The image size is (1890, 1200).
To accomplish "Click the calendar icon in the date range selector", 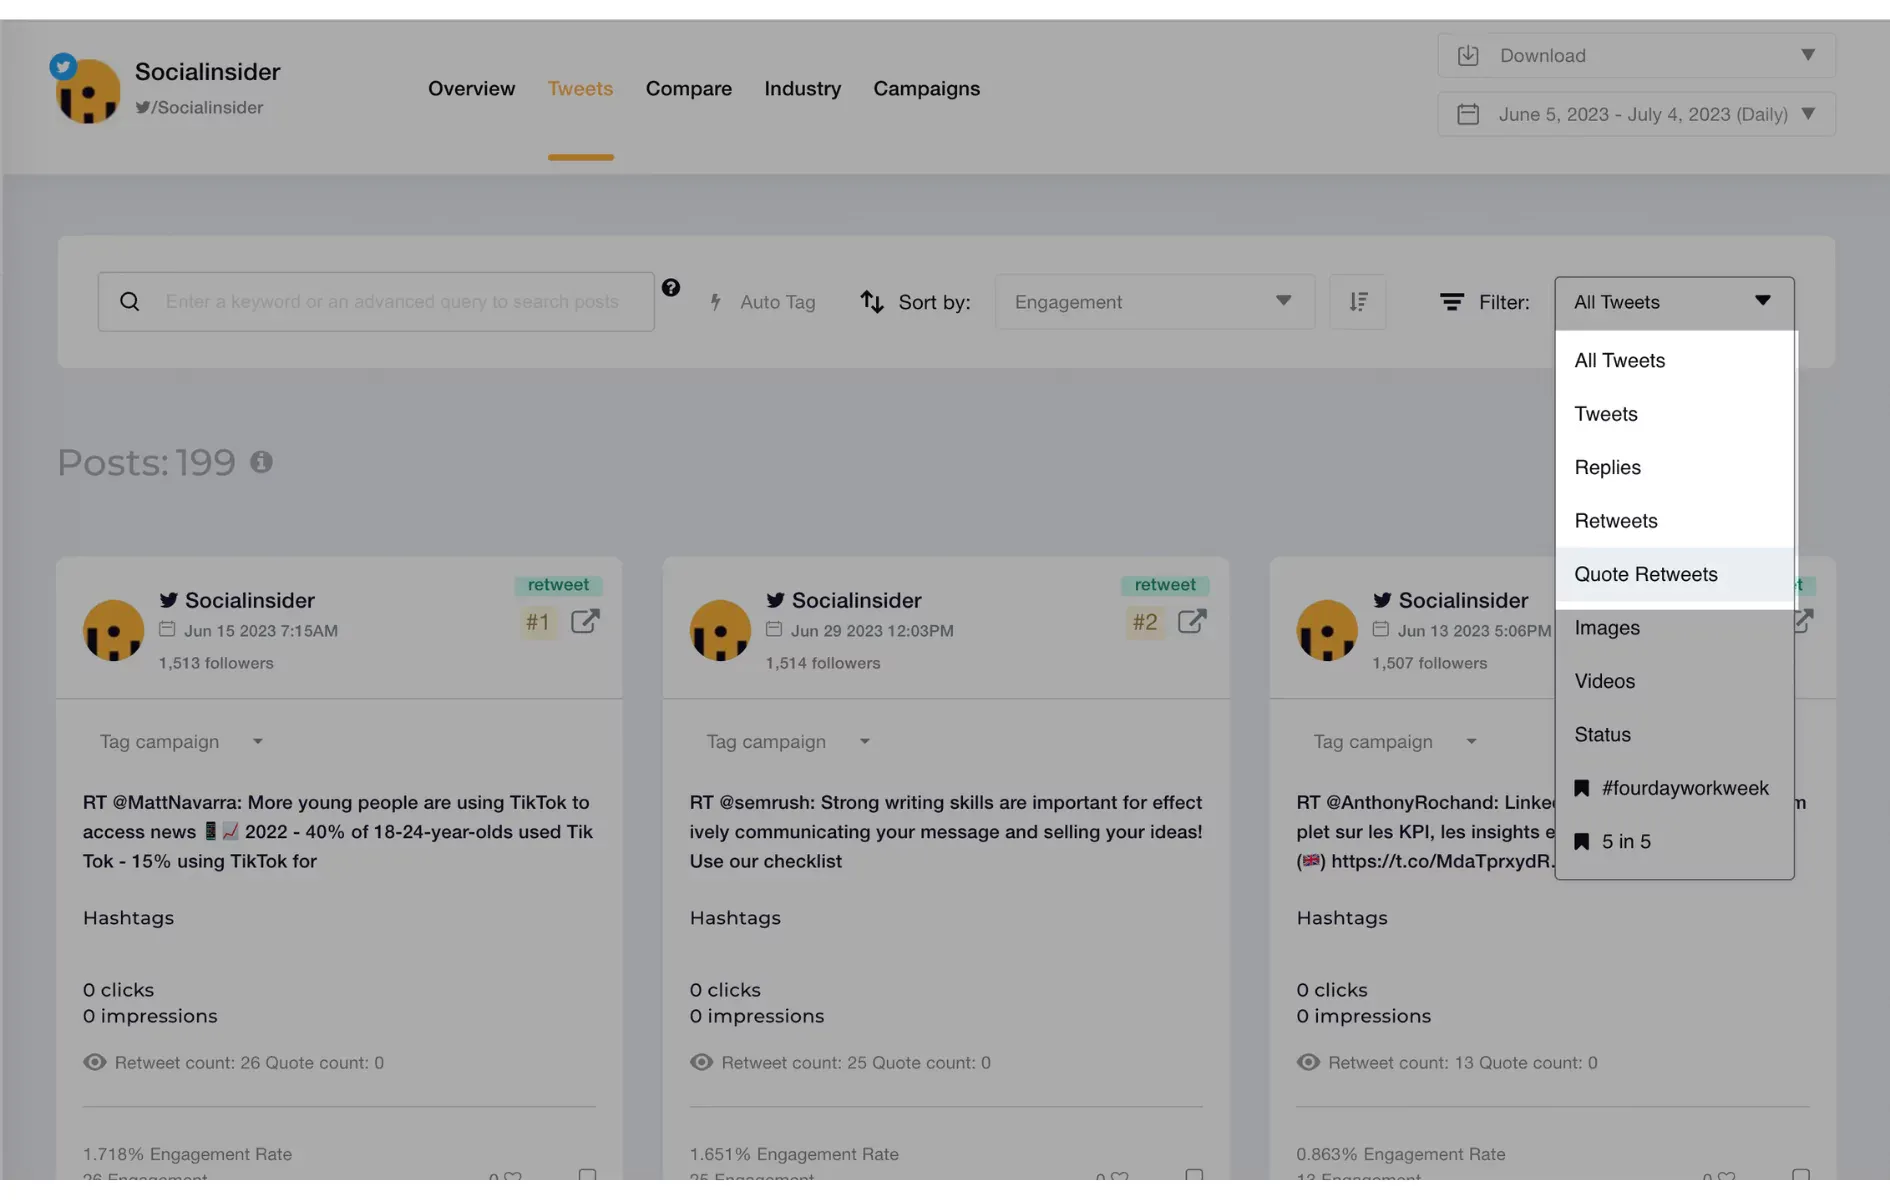I will pyautogui.click(x=1467, y=114).
